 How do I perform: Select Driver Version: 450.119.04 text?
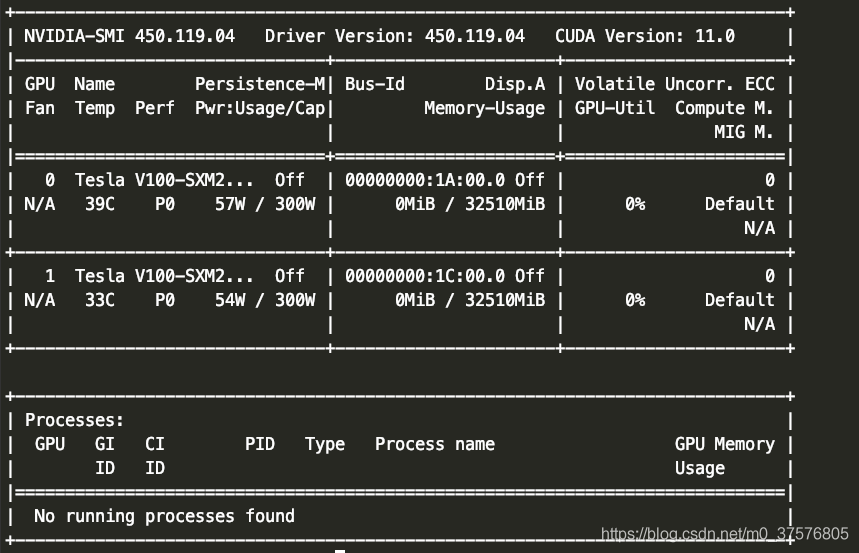click(394, 36)
